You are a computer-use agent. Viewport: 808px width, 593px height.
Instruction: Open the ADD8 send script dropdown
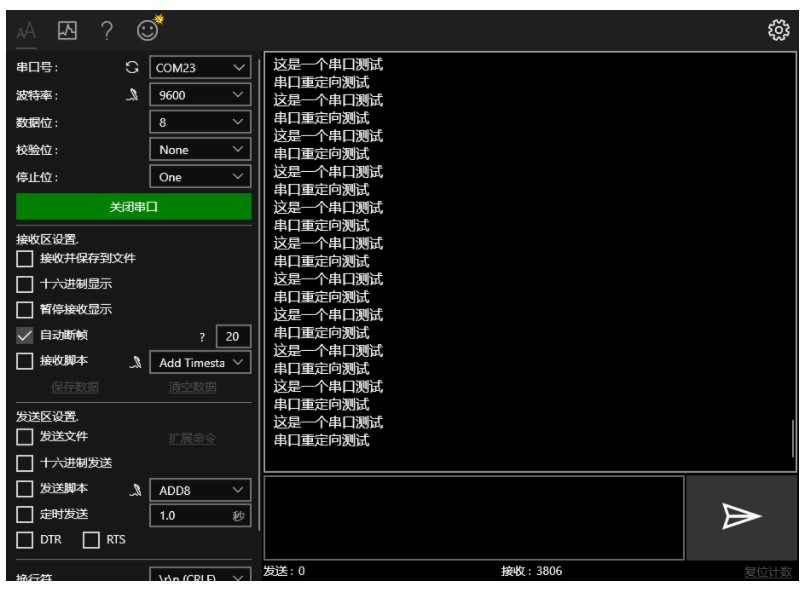click(x=200, y=490)
